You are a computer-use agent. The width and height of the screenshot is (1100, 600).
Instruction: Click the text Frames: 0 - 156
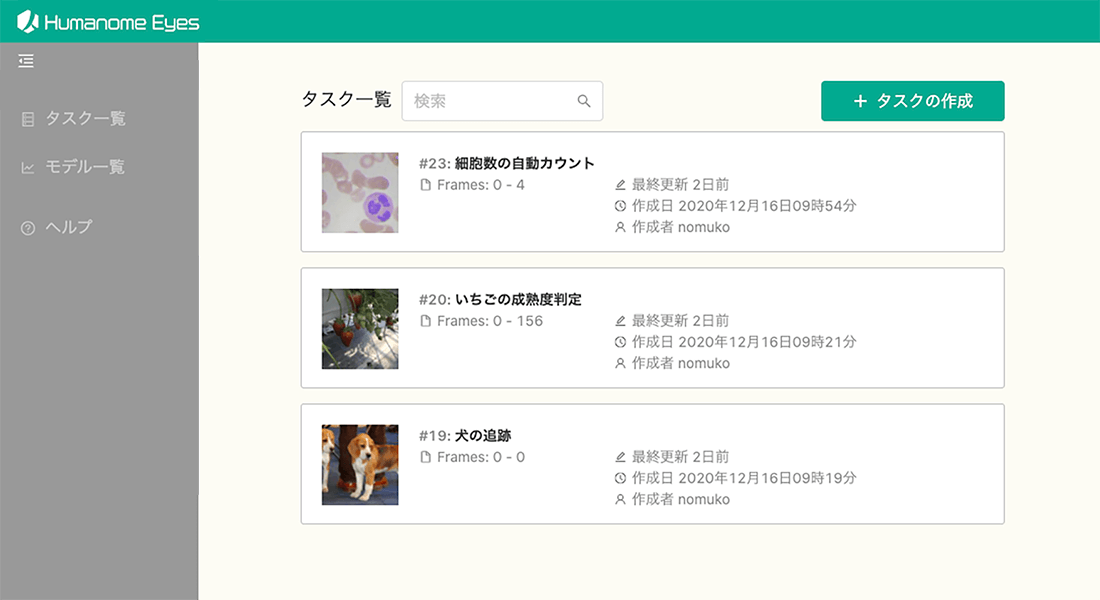[x=490, y=321]
